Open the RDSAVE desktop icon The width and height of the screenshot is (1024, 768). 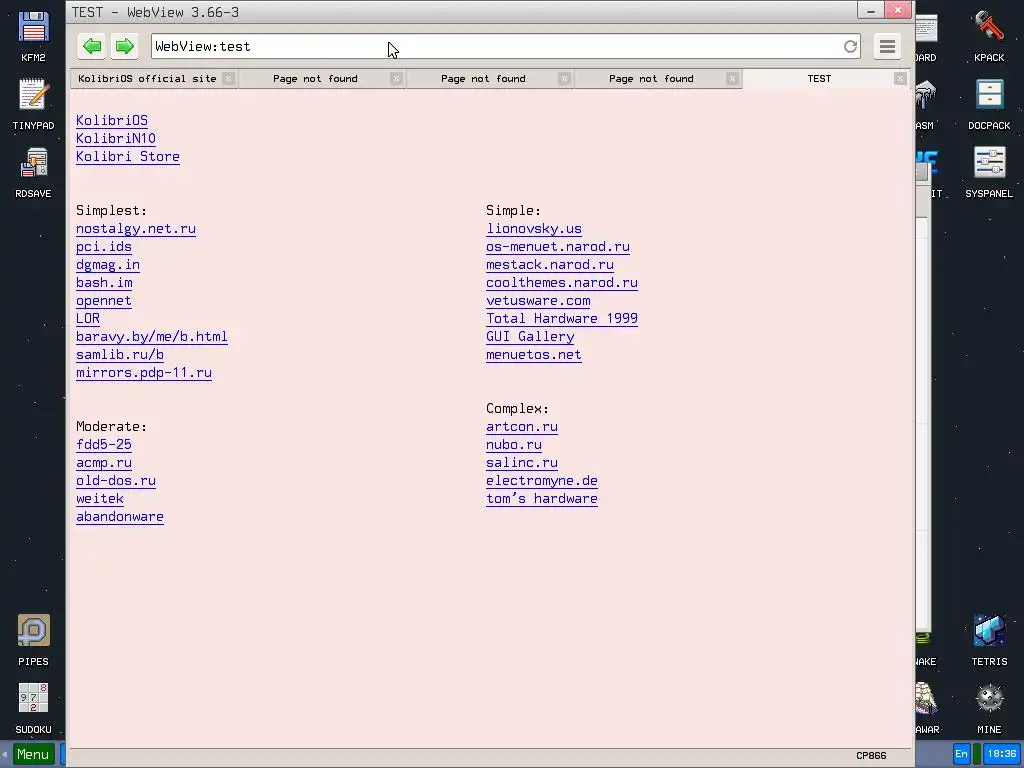33,172
